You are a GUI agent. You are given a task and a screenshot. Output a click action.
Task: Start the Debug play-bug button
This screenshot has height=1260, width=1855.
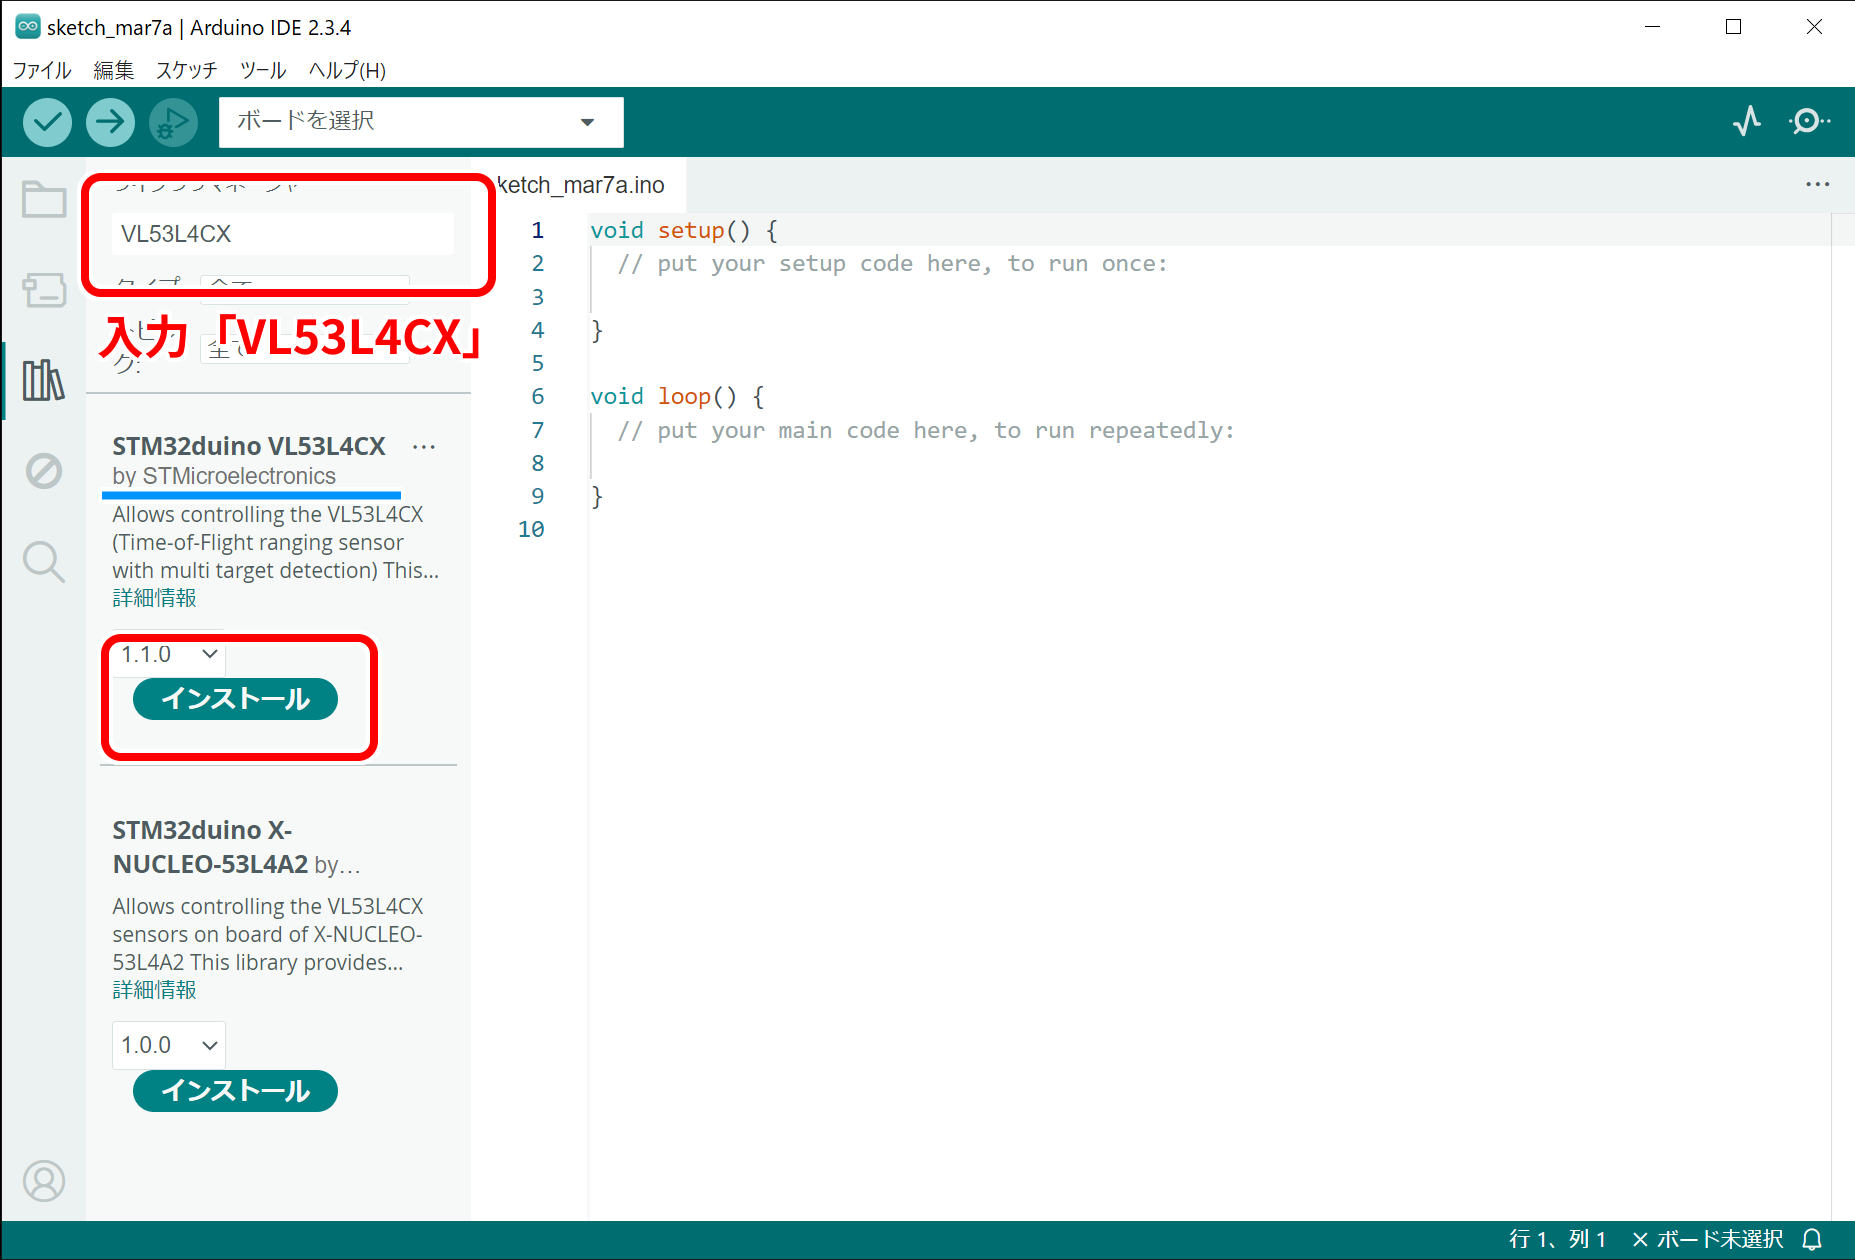click(x=173, y=122)
